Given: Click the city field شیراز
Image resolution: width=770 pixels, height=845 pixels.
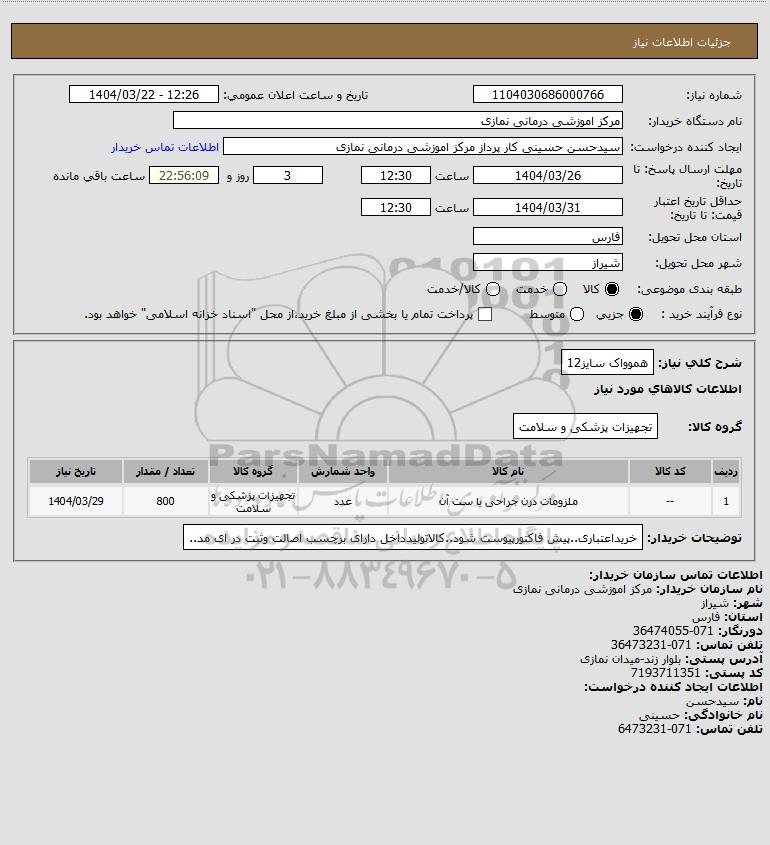Looking at the screenshot, I should pos(547,262).
